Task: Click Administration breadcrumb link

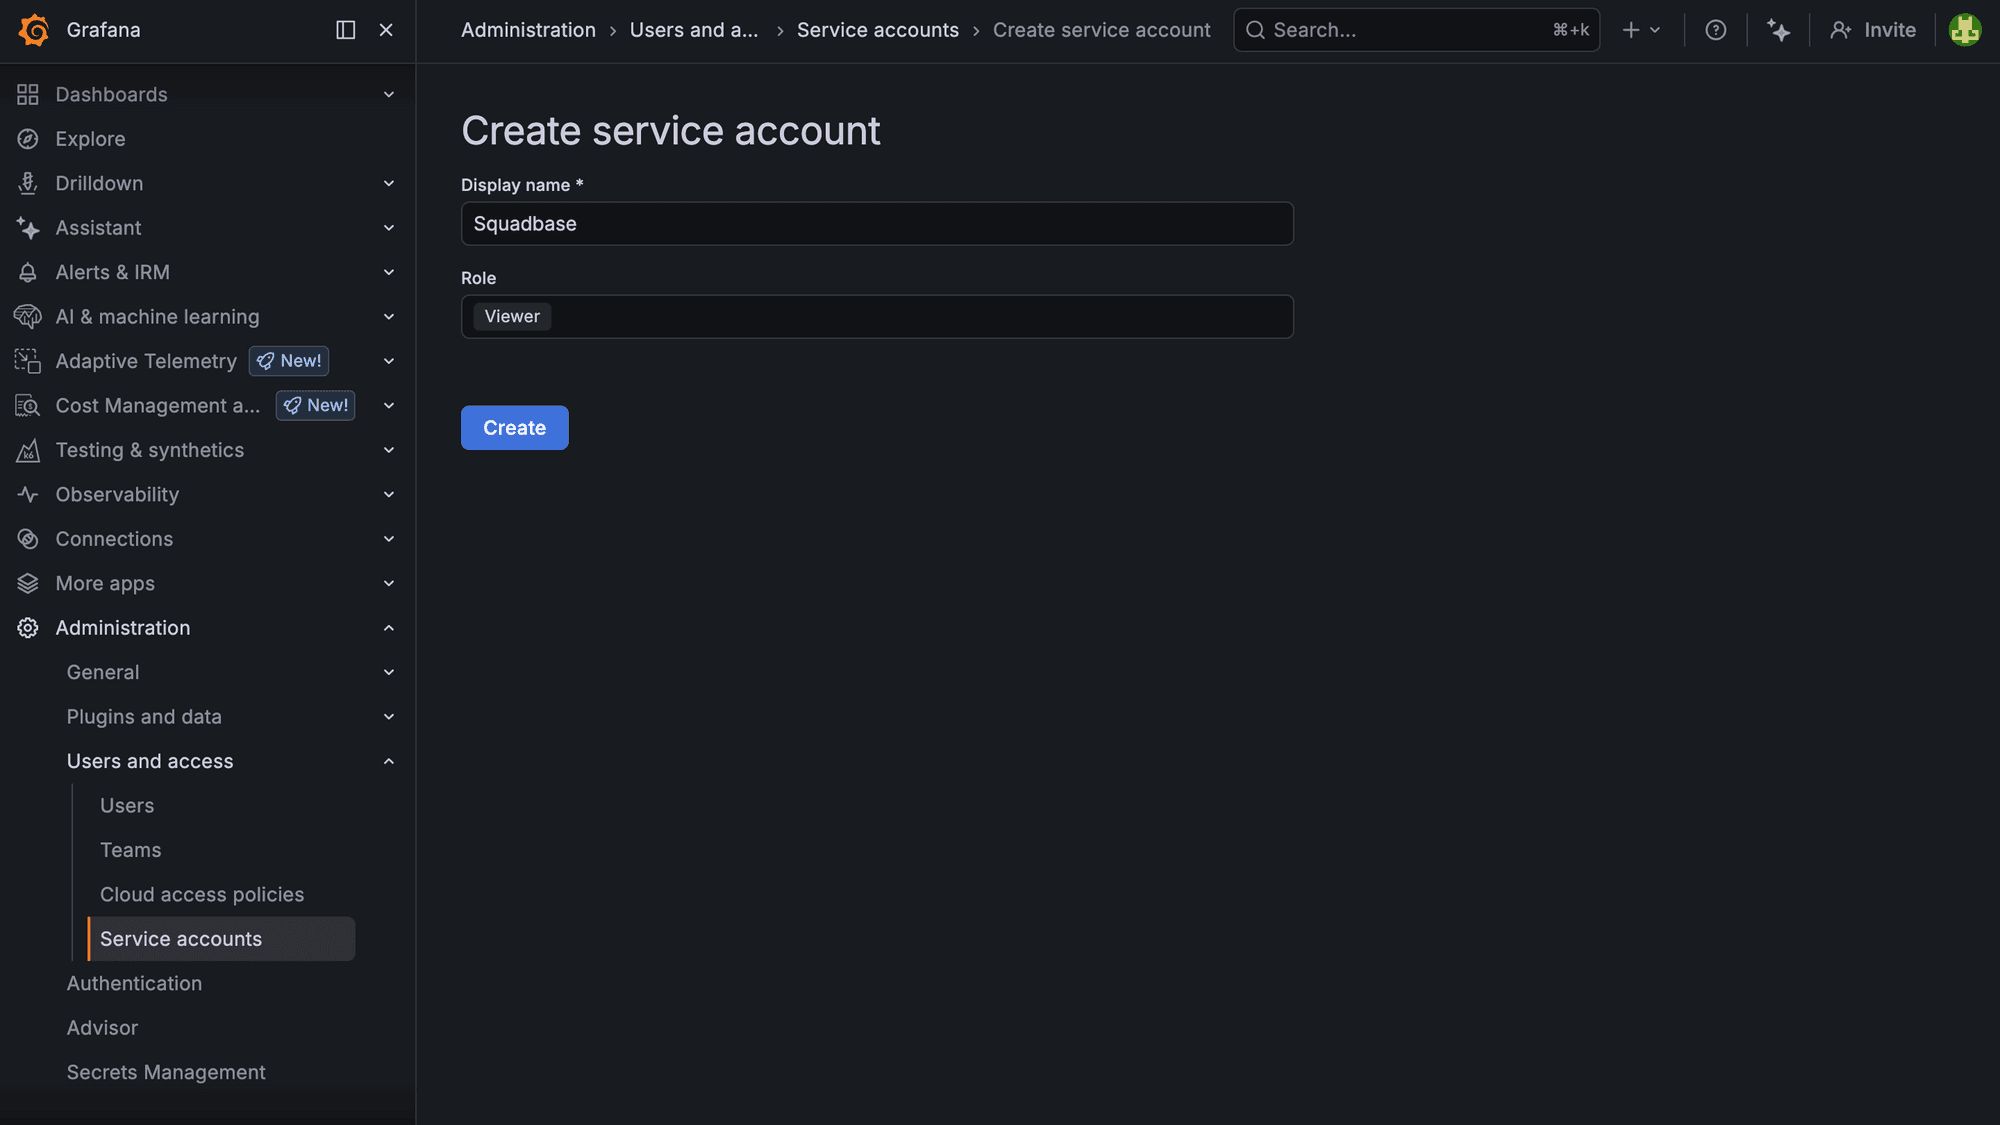Action: tap(528, 30)
